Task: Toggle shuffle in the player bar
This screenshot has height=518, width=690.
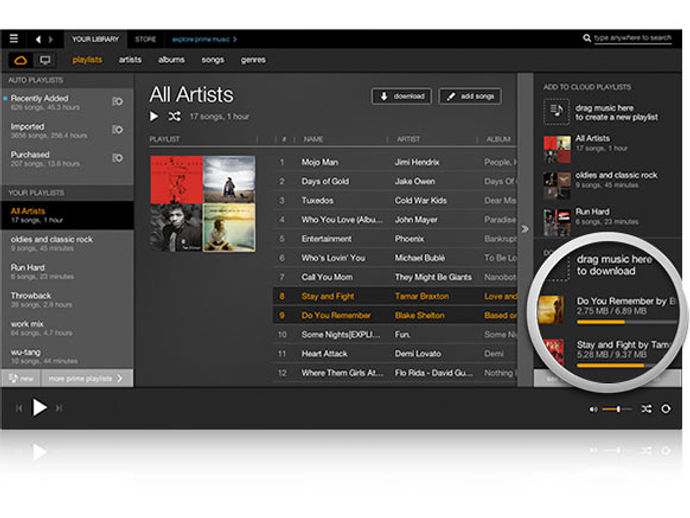Action: point(646,409)
